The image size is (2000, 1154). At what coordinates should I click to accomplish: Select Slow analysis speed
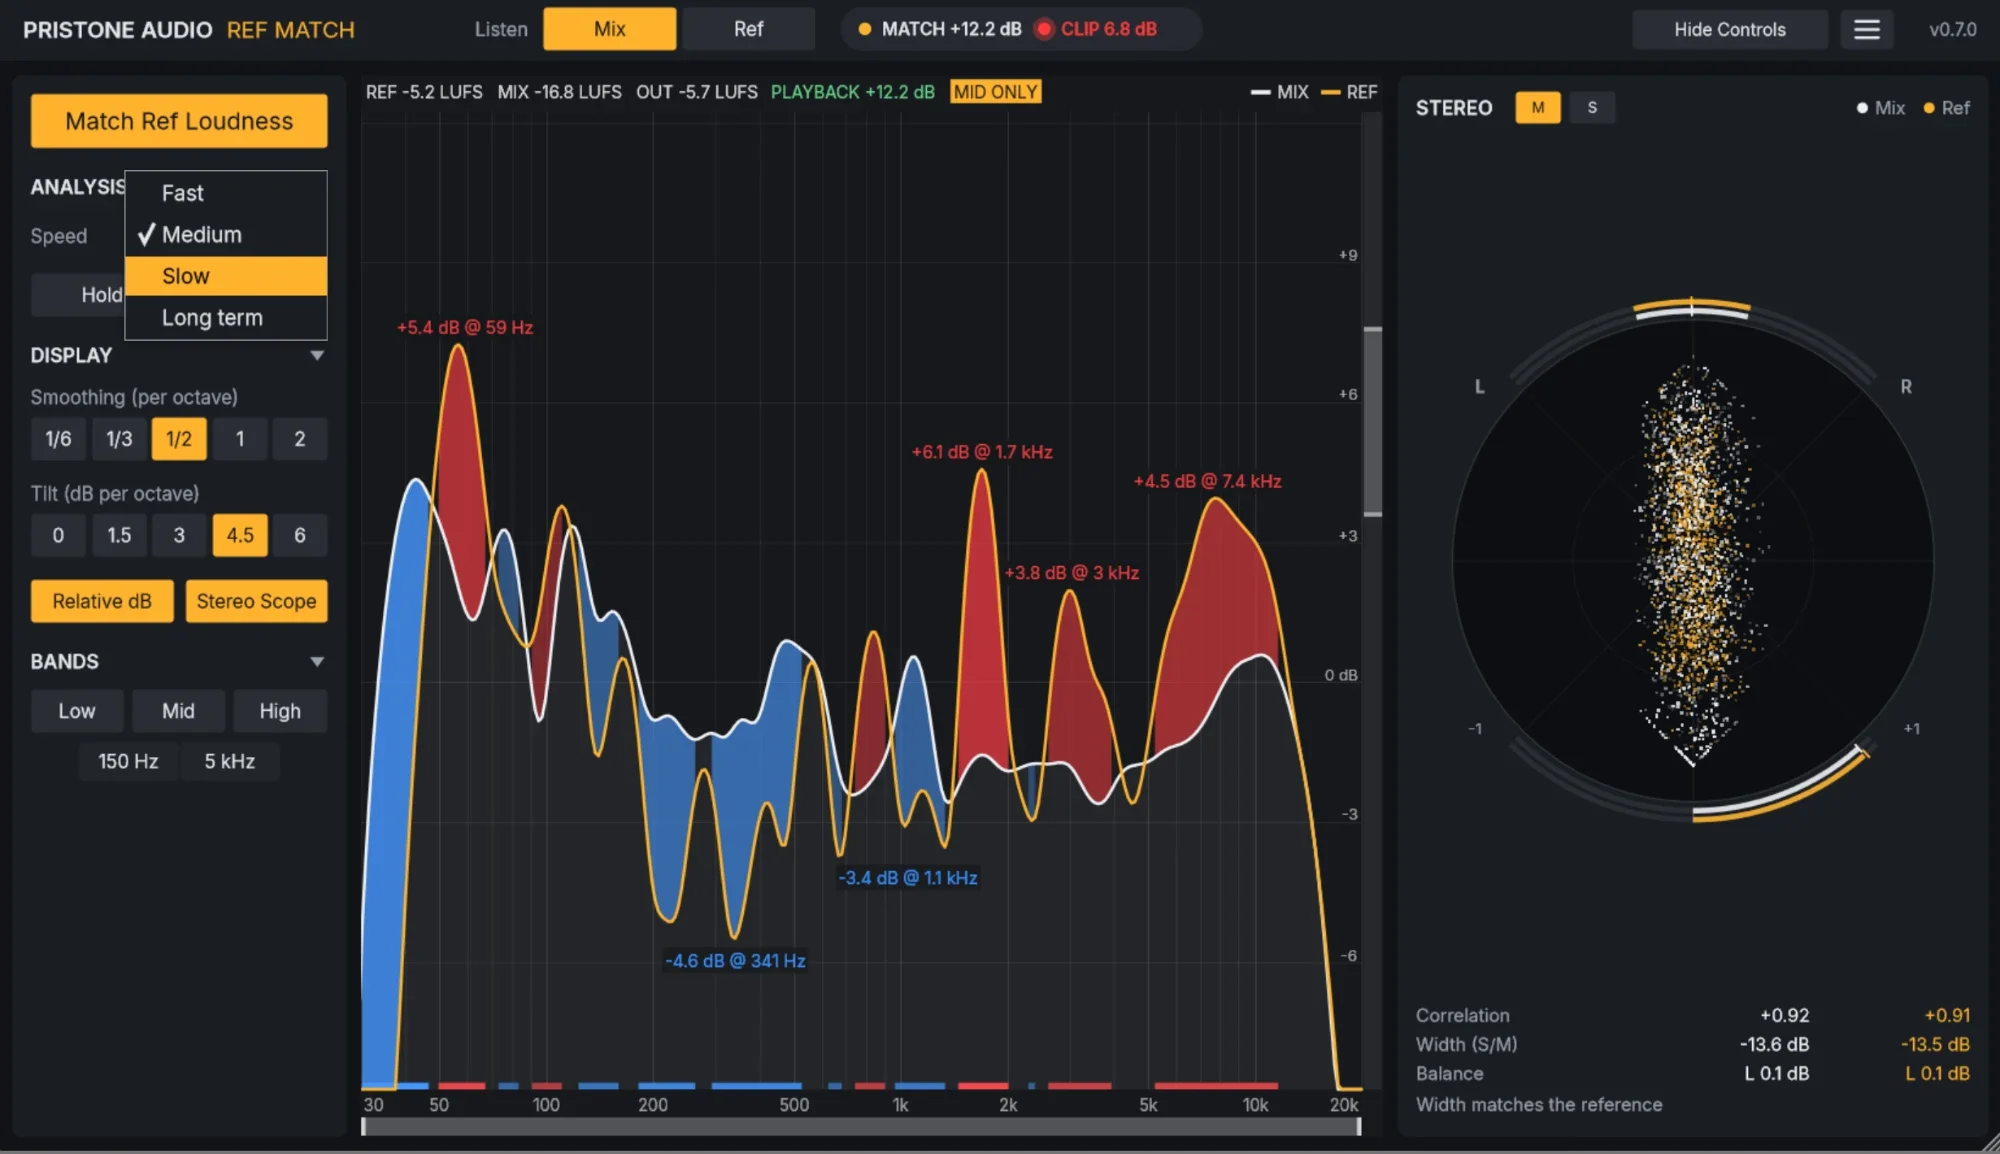pos(226,276)
